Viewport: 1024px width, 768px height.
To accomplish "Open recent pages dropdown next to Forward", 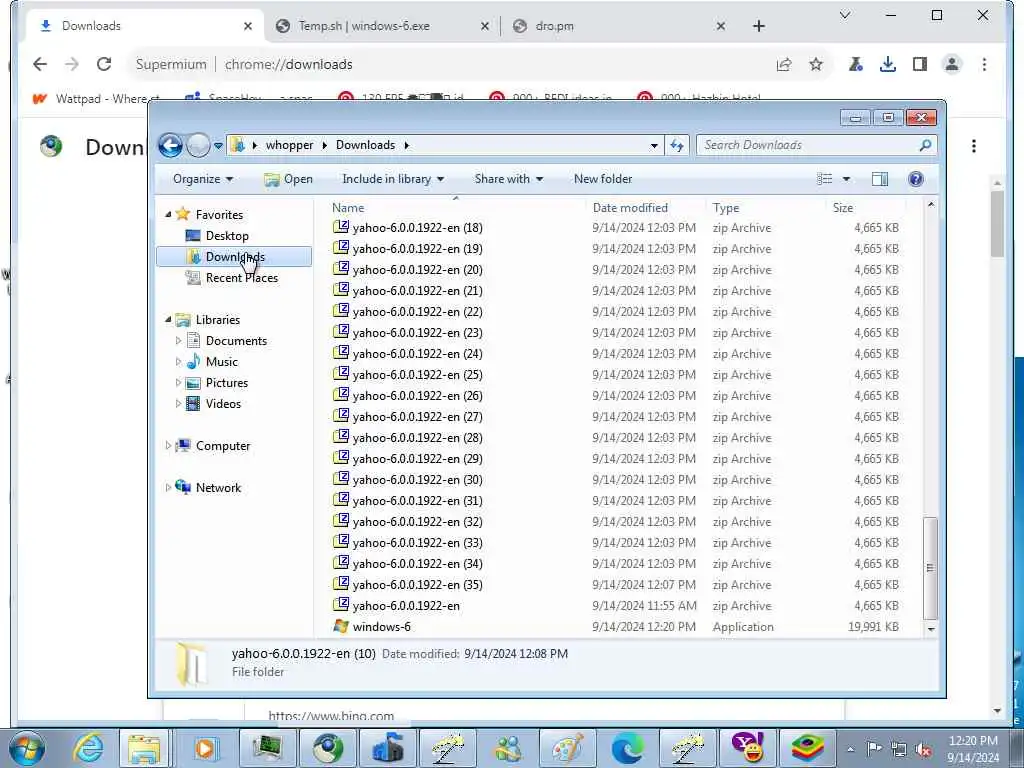I will (218, 146).
